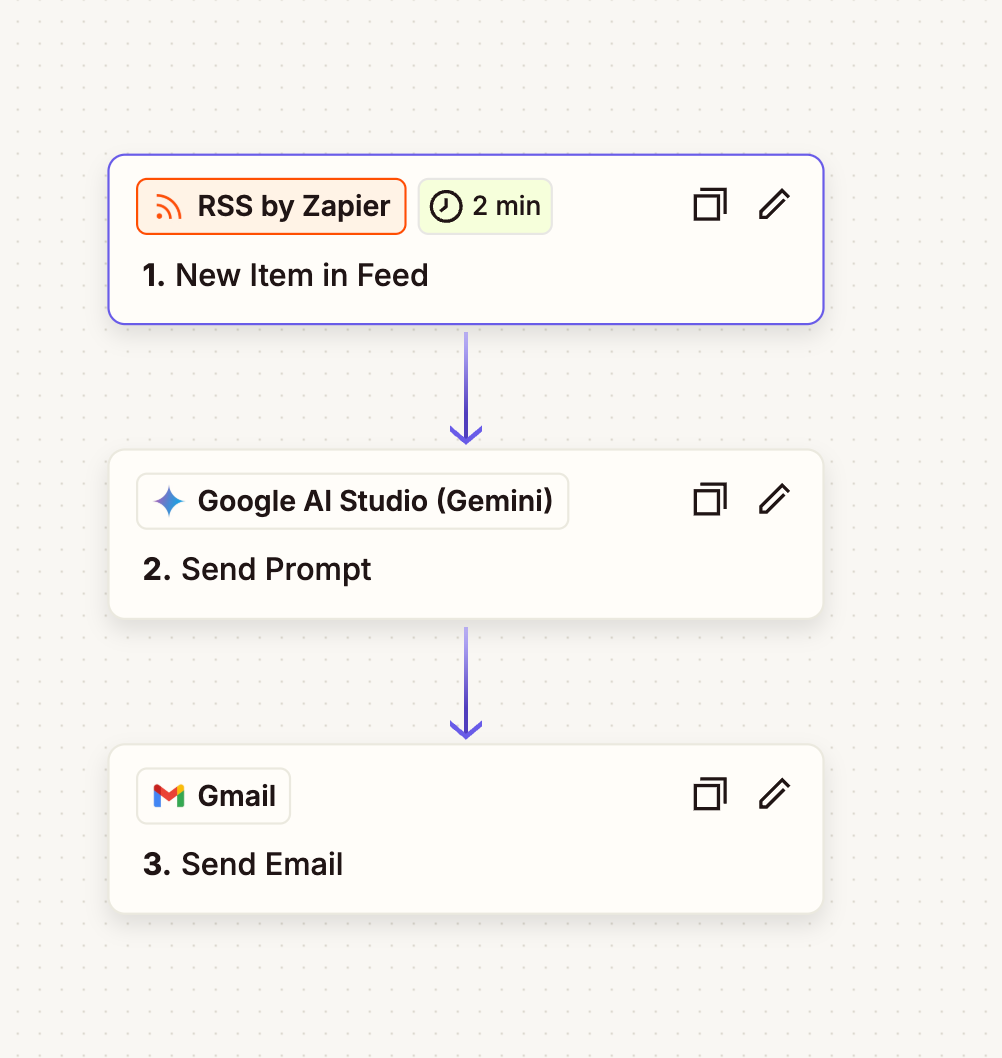The image size is (1002, 1058).
Task: Edit the Send Prompt step with pencil icon
Action: click(774, 499)
